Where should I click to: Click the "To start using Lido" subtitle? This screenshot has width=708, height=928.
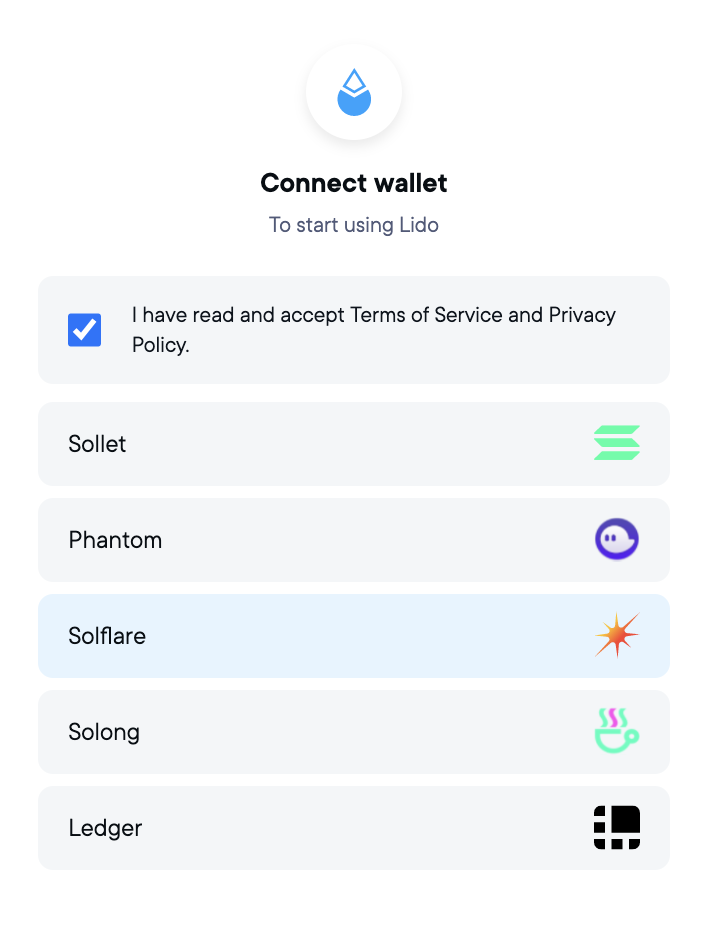click(354, 225)
